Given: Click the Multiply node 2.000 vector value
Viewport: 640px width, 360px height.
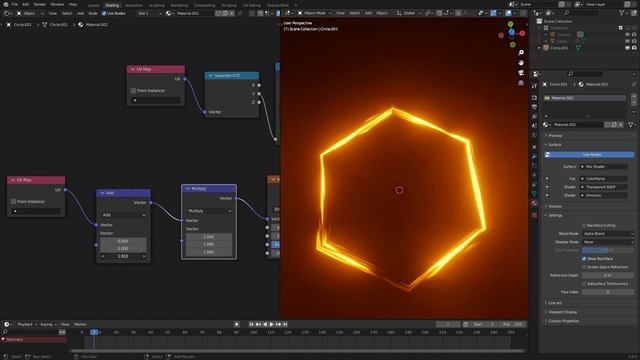Looking at the screenshot, I should click(x=209, y=236).
